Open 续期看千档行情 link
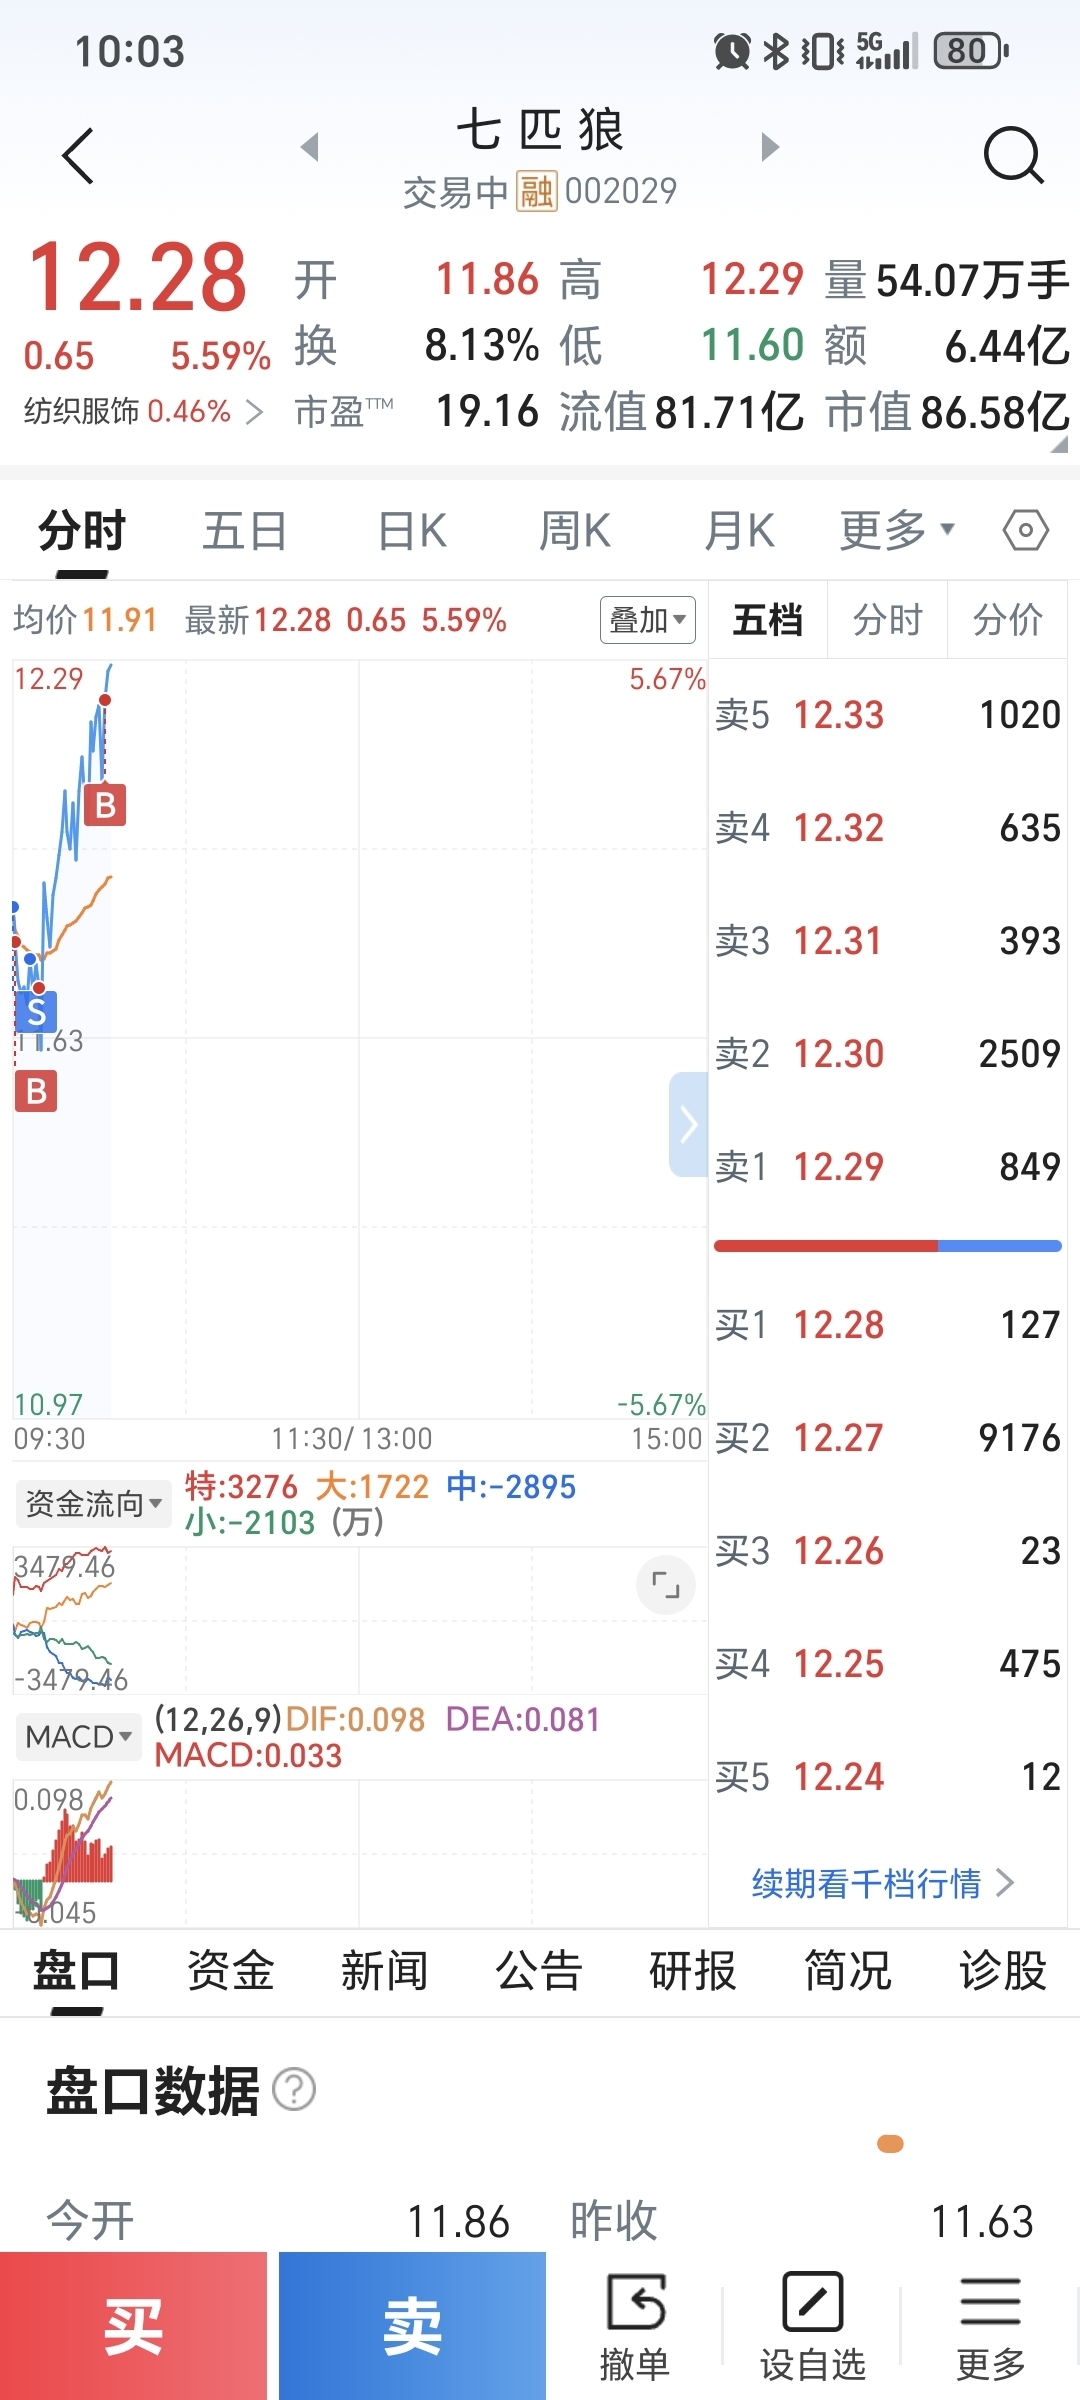This screenshot has width=1080, height=2400. [881, 1884]
